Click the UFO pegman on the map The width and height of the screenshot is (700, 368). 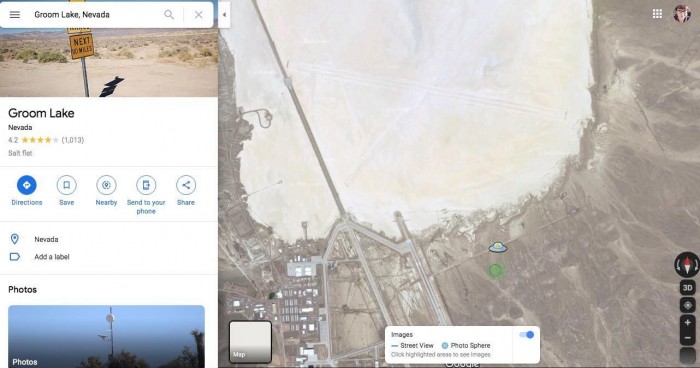coord(498,247)
